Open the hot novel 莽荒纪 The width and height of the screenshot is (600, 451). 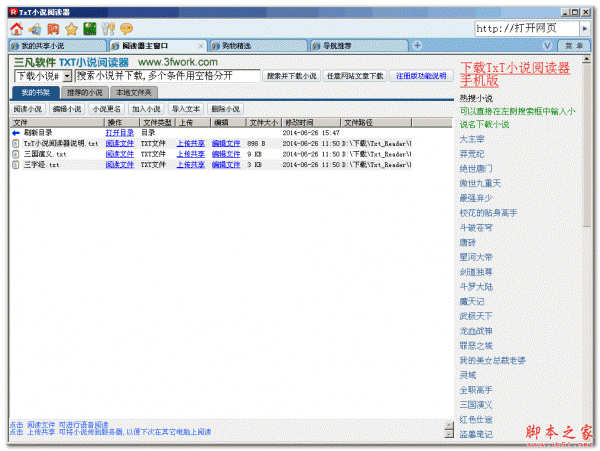point(472,154)
